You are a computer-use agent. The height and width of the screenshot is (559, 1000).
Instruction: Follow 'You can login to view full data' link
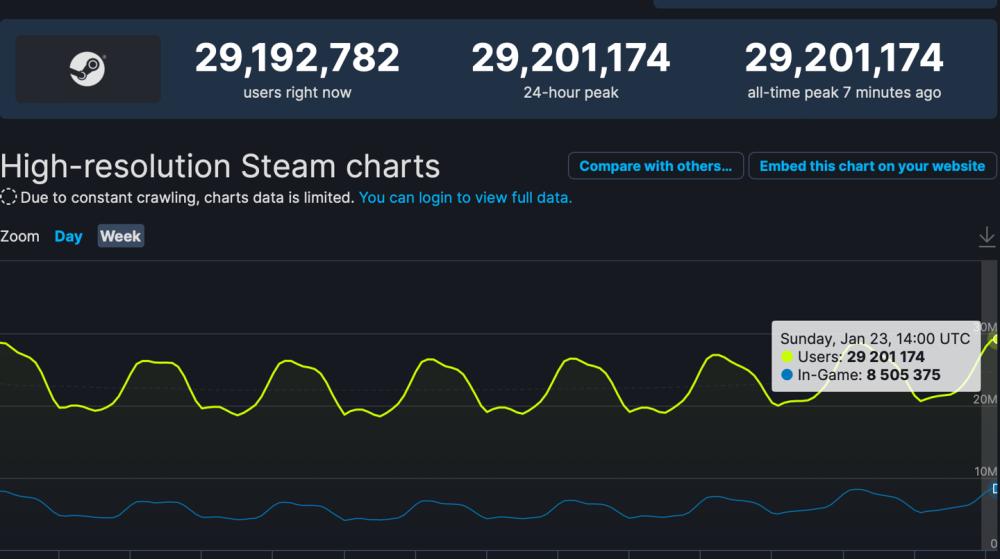[x=465, y=198]
